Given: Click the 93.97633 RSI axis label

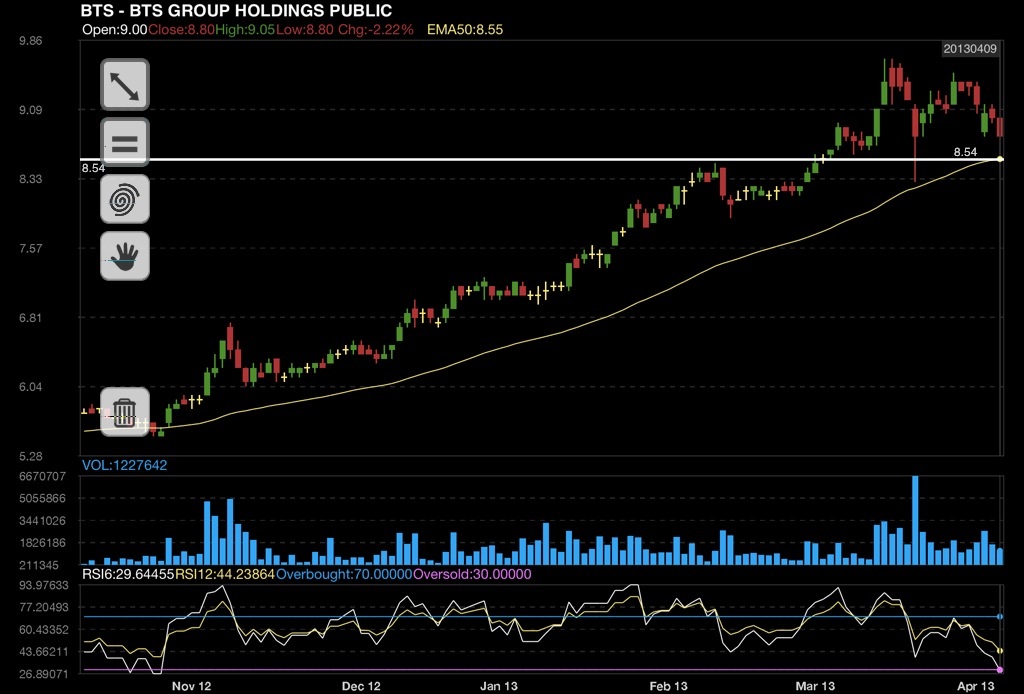Looking at the screenshot, I should pos(44,586).
